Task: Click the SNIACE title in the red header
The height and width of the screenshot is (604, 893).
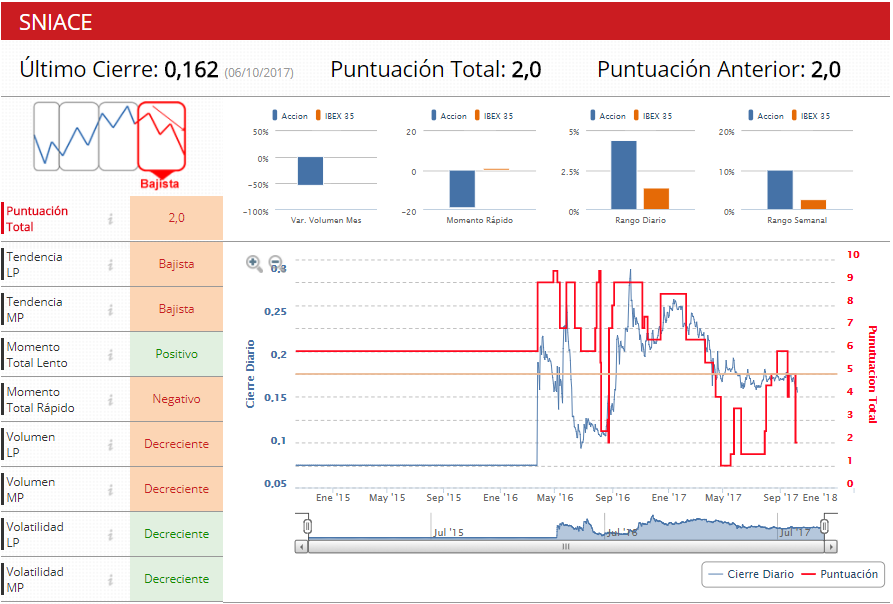Action: tap(55, 22)
